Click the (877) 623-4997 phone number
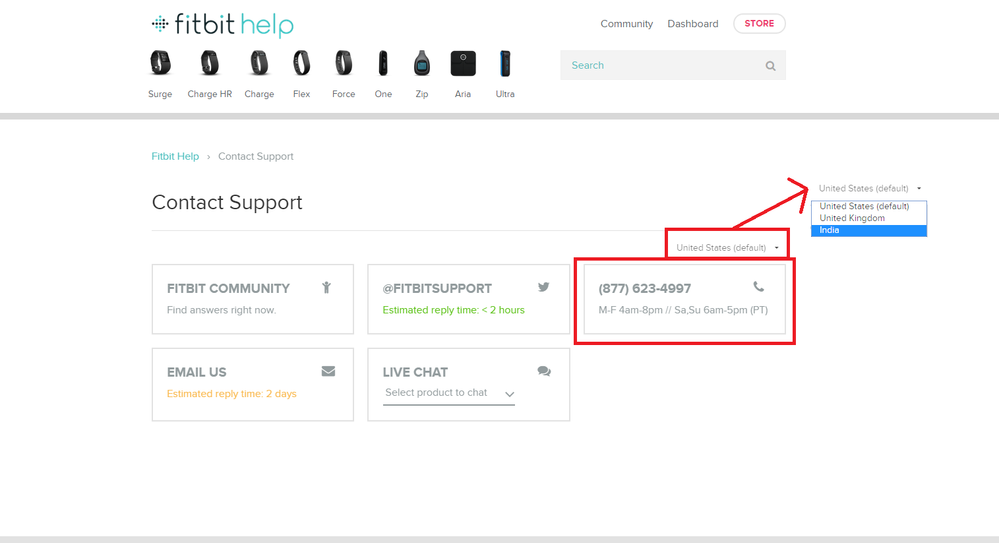 click(x=644, y=289)
